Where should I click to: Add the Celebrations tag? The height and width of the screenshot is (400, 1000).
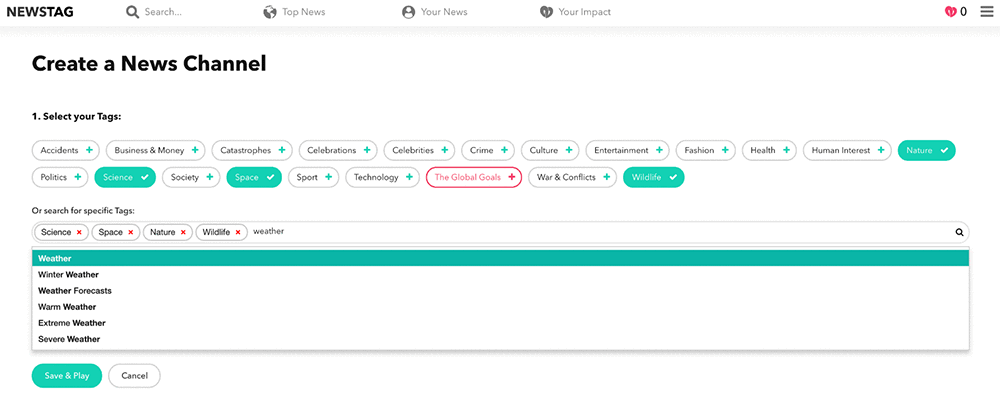tap(338, 151)
